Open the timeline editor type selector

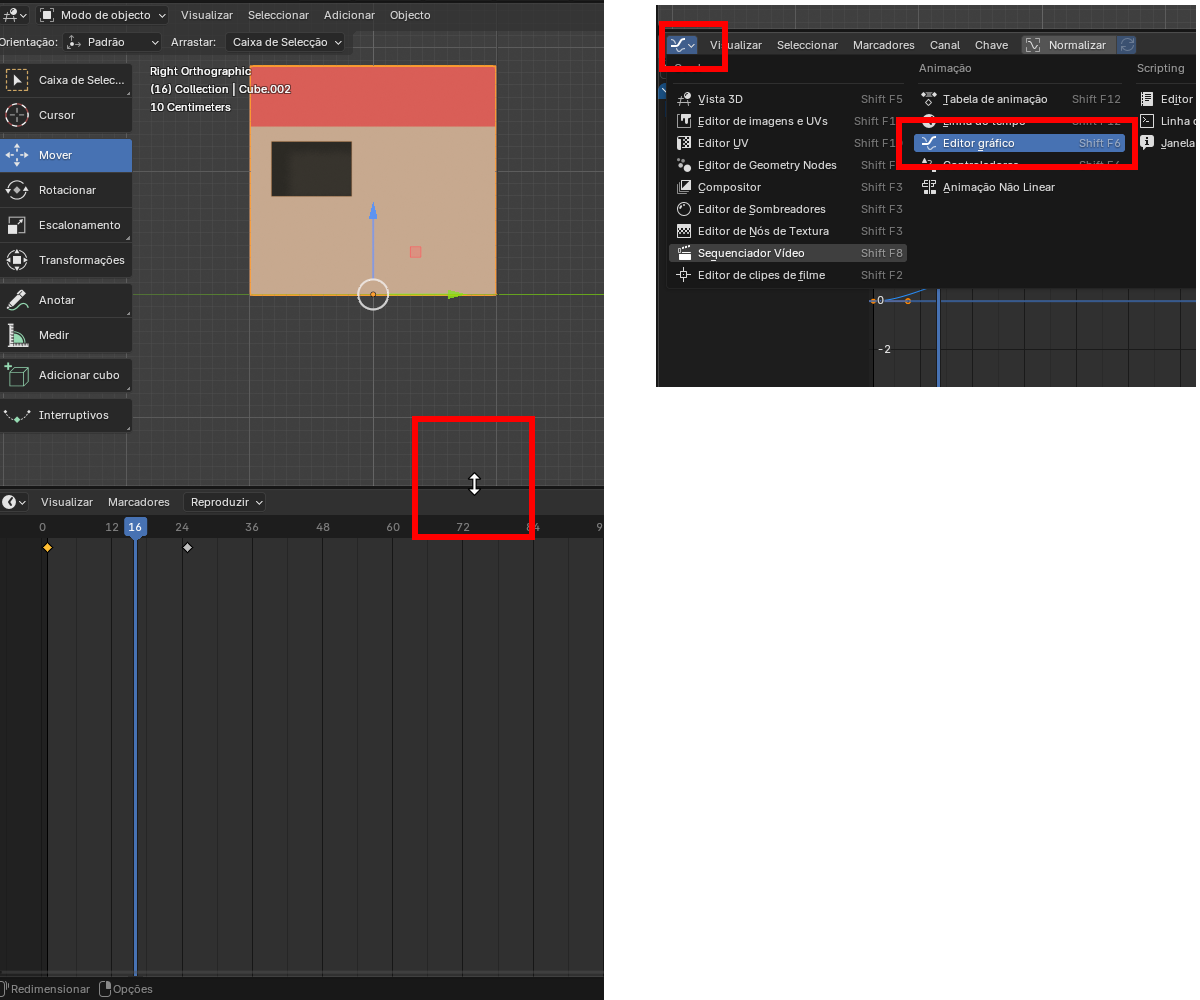pyautogui.click(x=14, y=502)
